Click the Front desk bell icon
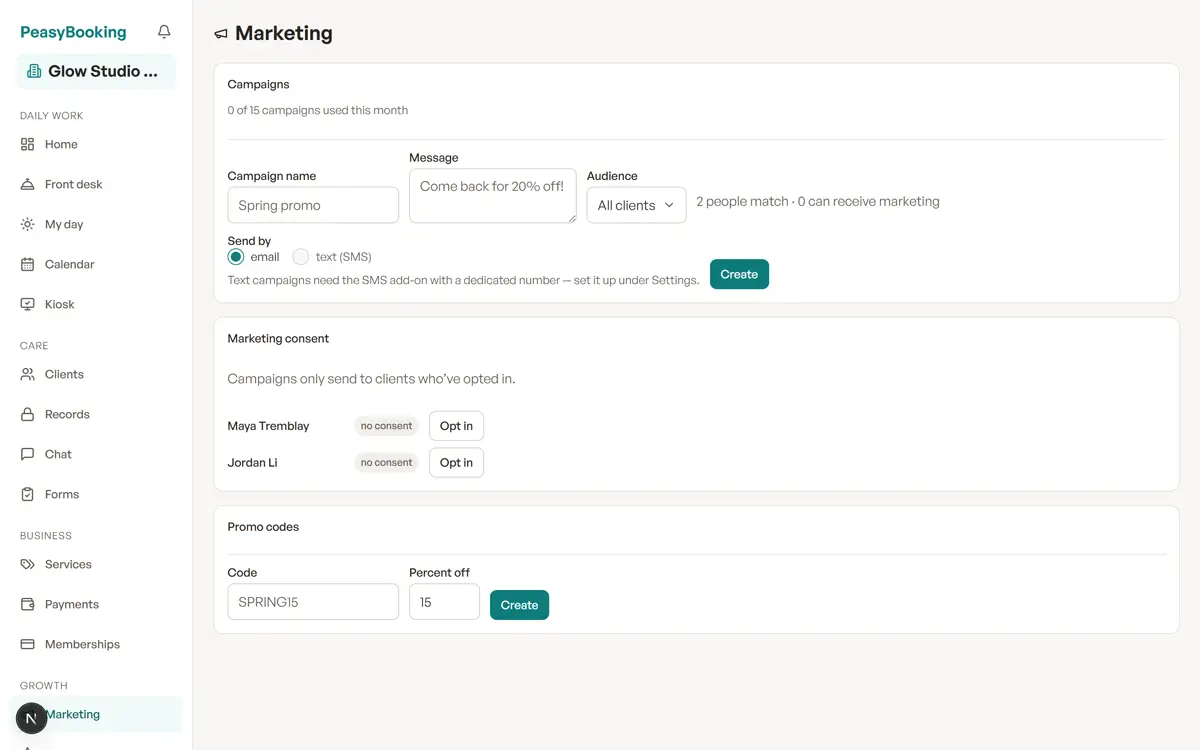Screen dimensions: 1200x750 [28, 184]
